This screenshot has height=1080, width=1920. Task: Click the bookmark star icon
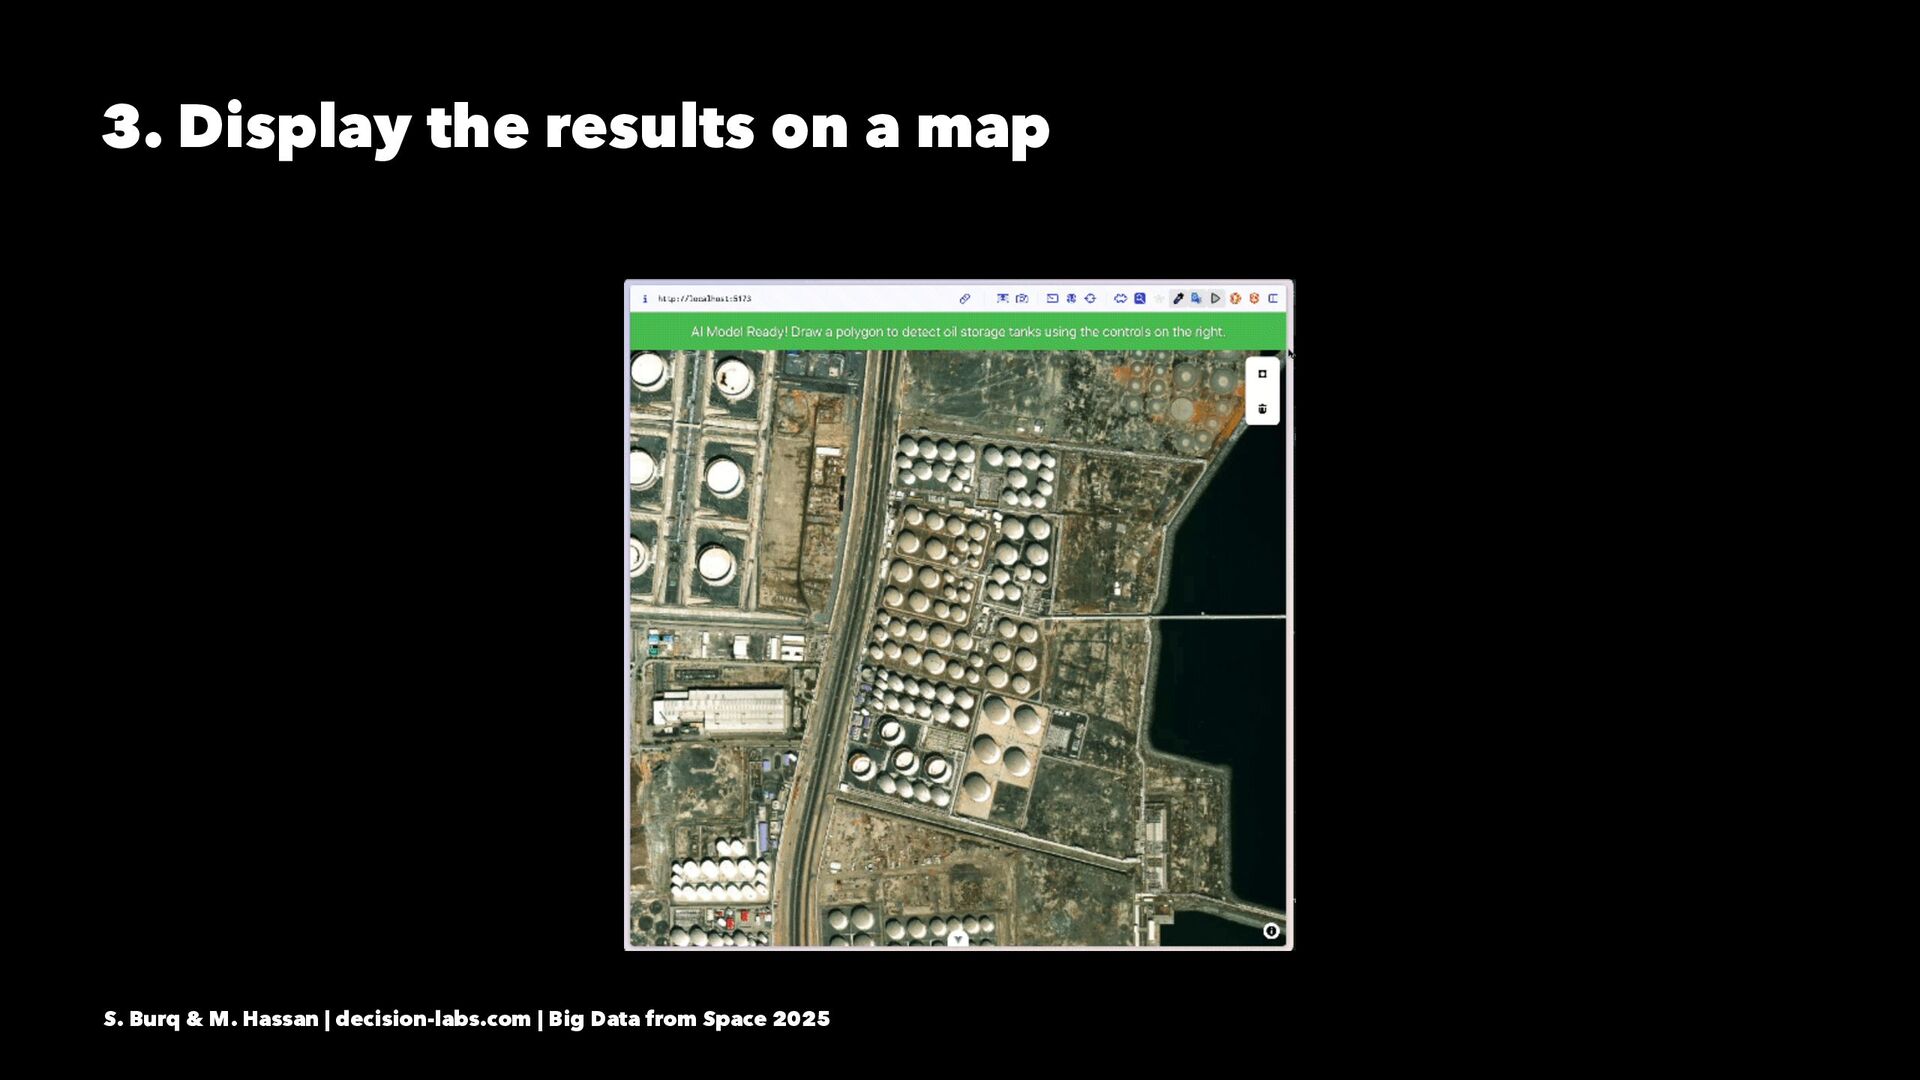coord(1159,298)
